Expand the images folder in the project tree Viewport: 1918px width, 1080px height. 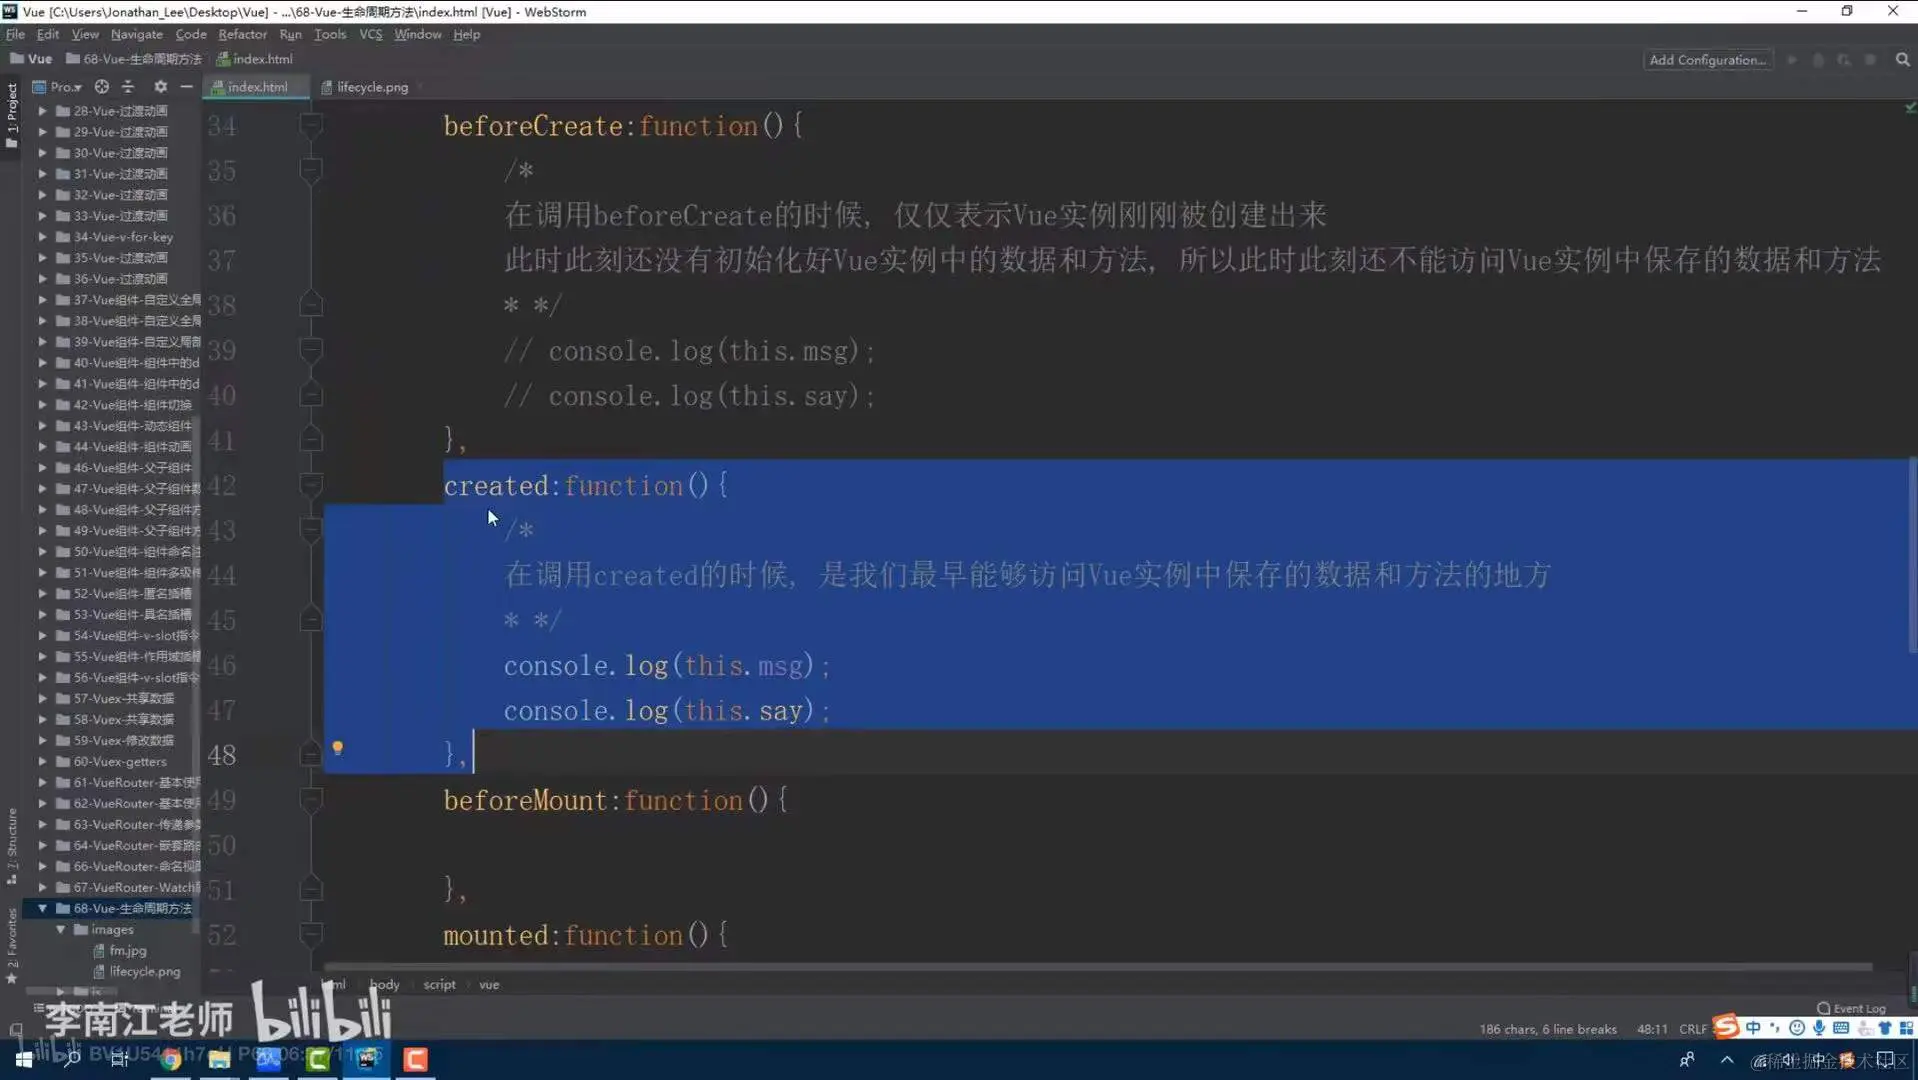click(x=60, y=929)
